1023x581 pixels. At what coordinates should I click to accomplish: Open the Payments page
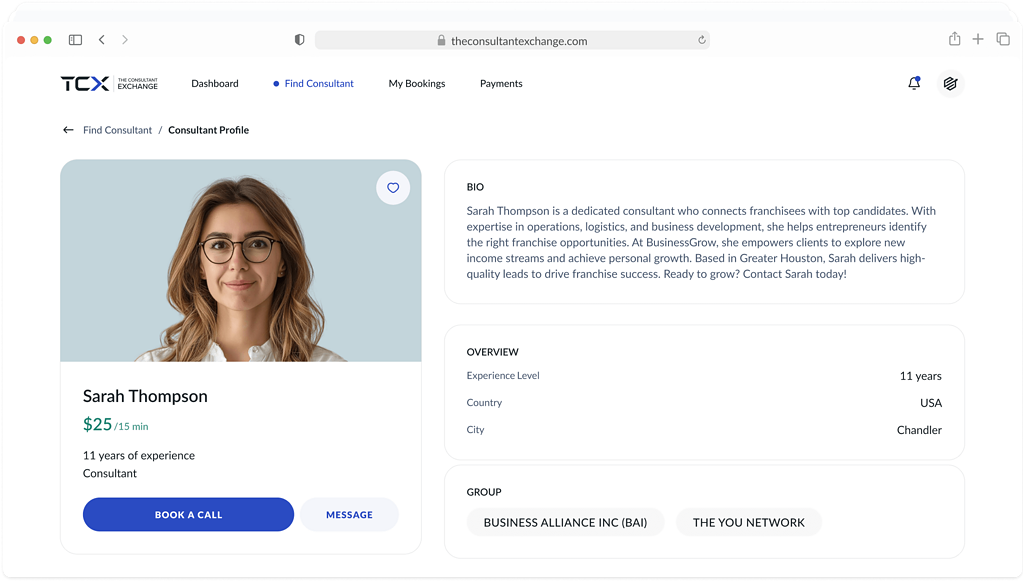point(501,83)
